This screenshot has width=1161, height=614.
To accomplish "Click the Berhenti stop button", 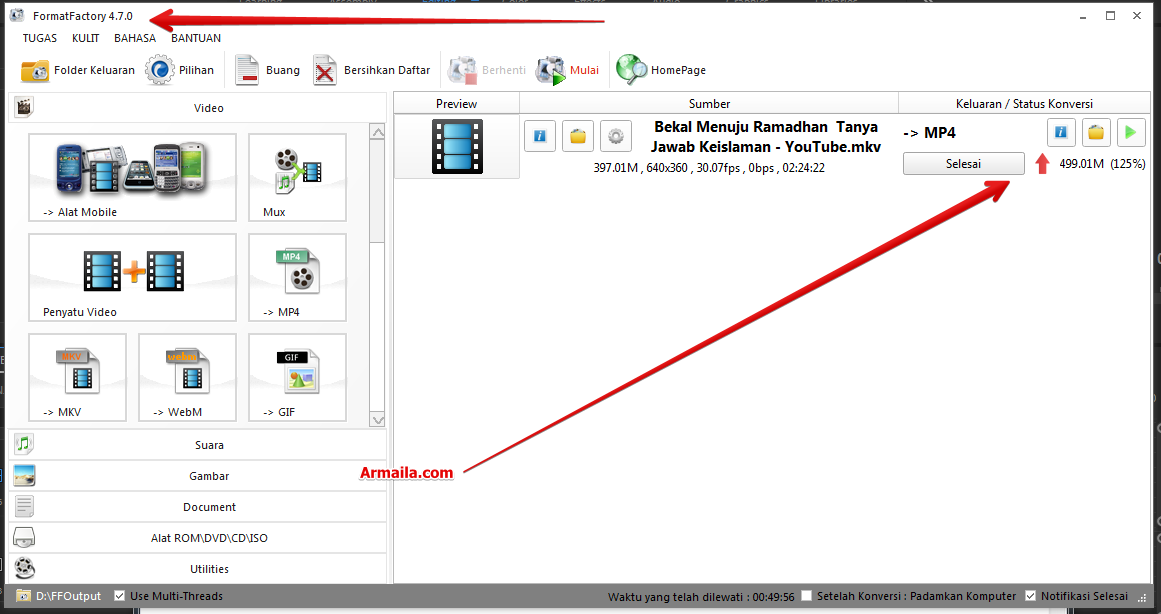I will coord(486,70).
